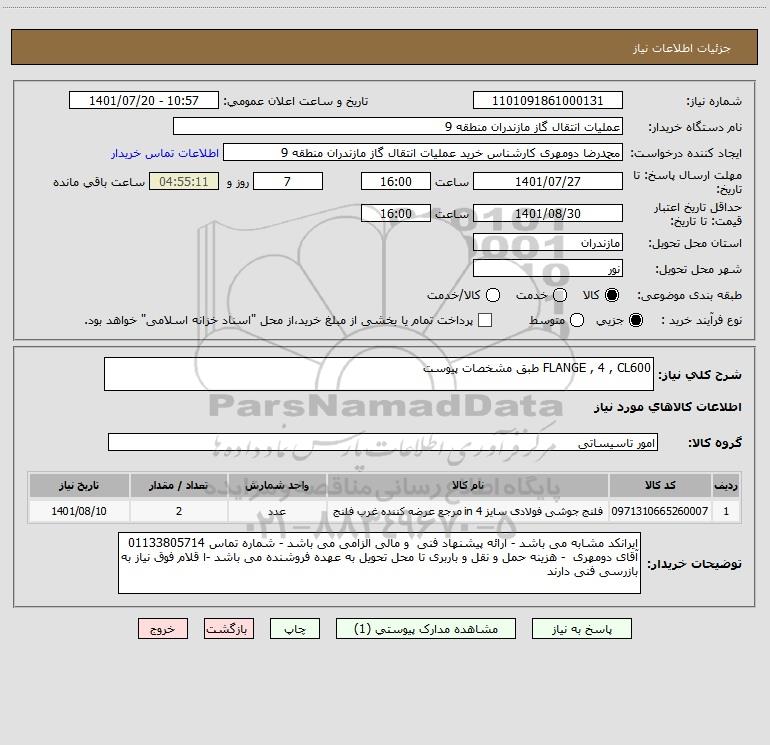Click the request creator name field
Image resolution: width=770 pixels, height=745 pixels.
tap(423, 152)
